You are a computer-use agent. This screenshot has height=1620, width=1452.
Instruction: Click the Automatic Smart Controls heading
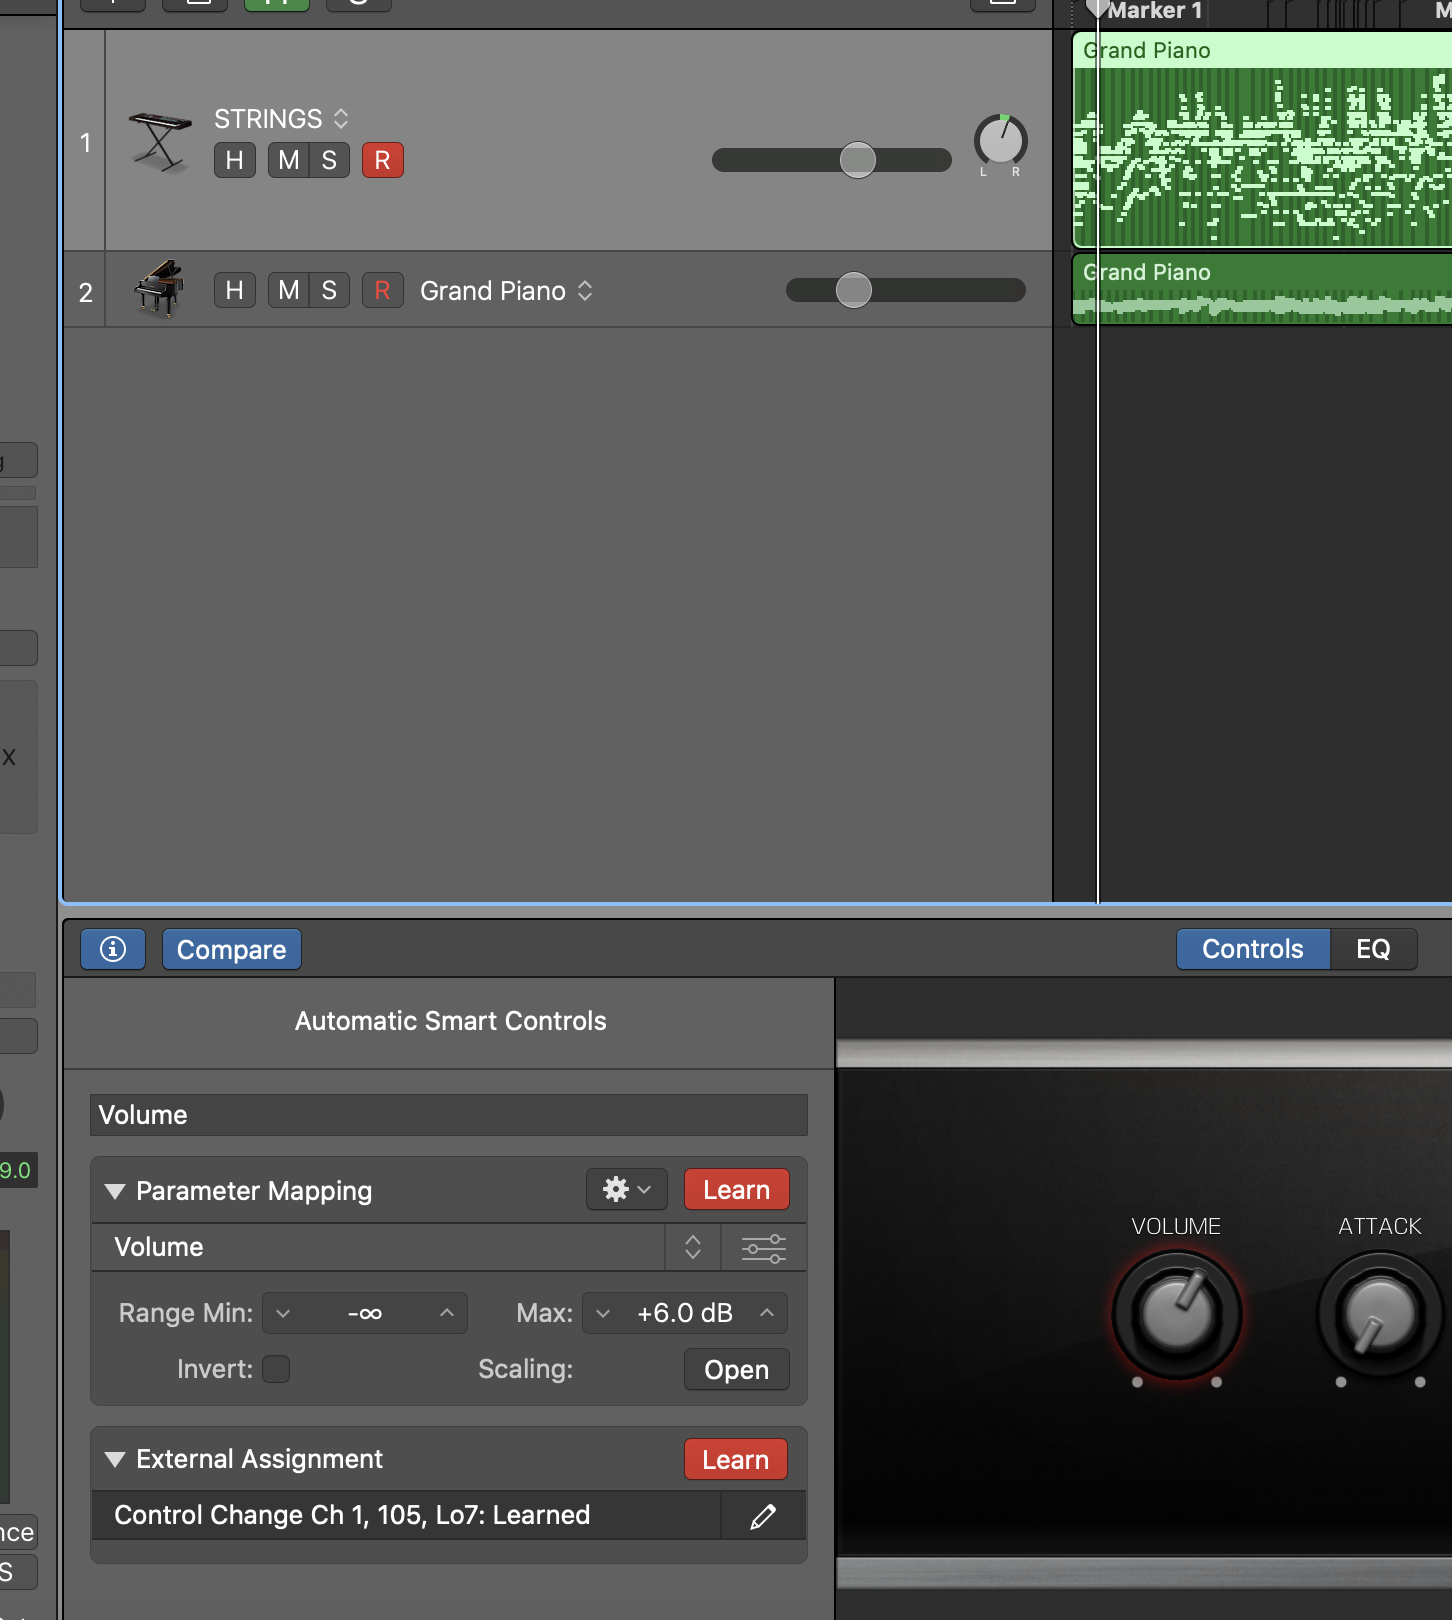click(x=451, y=1021)
